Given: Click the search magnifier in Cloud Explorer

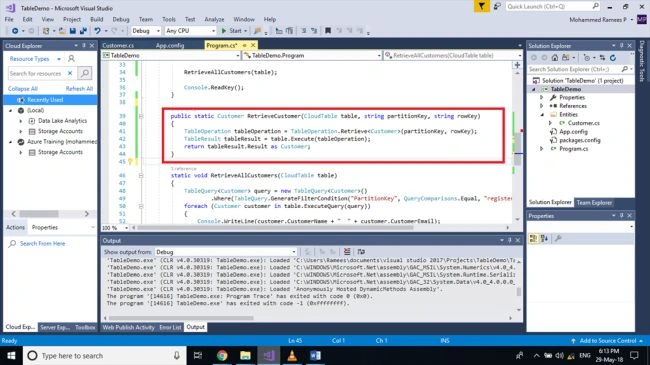Looking at the screenshot, I should [x=85, y=73].
